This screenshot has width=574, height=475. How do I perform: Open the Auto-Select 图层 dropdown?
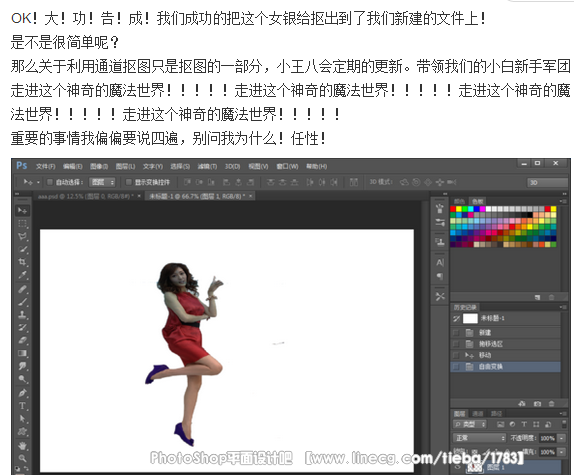tap(103, 182)
